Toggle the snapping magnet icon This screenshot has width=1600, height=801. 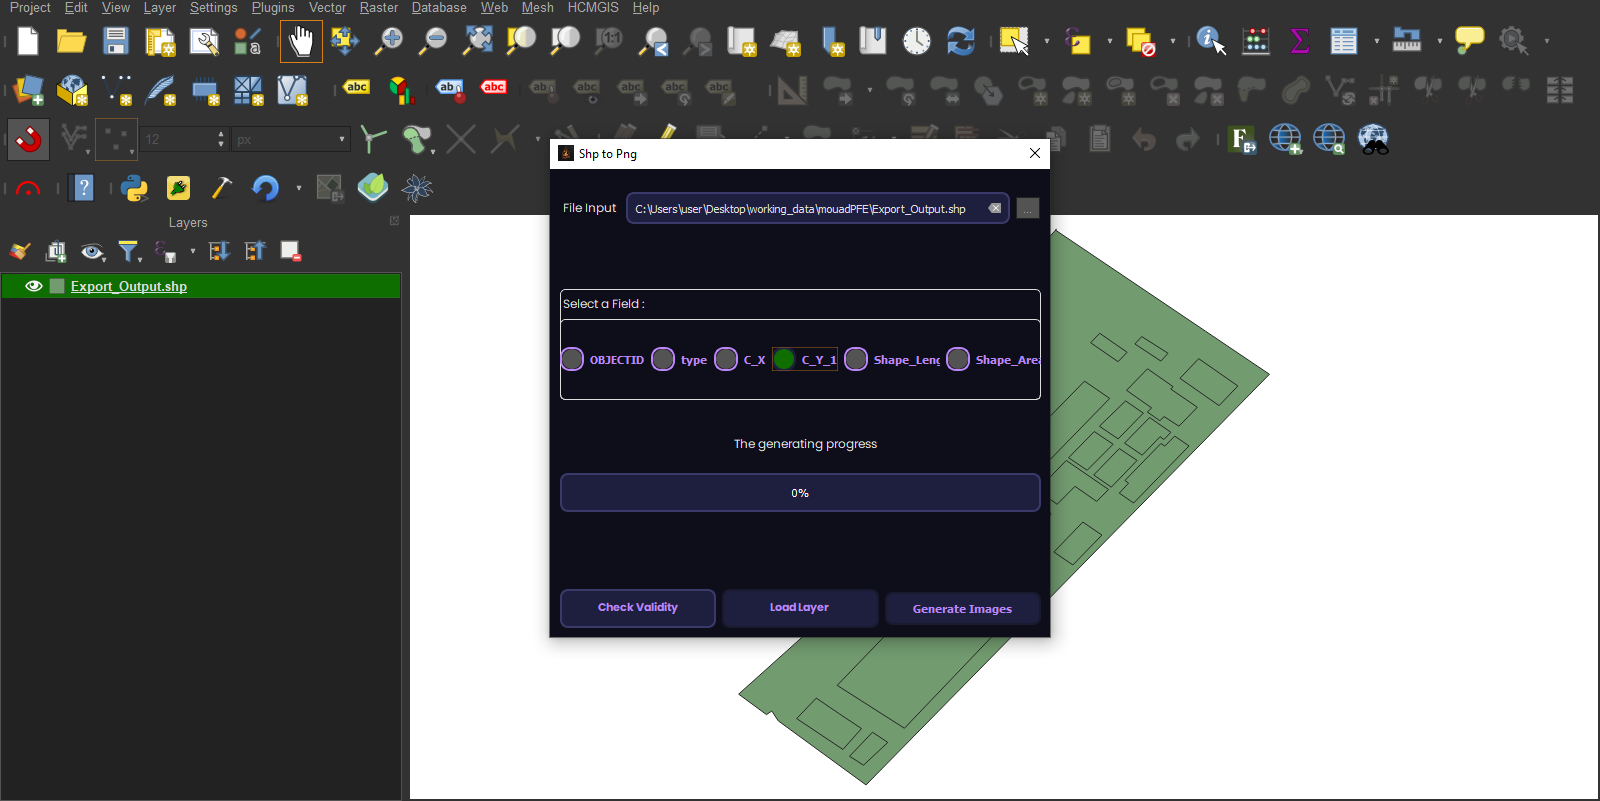click(x=29, y=139)
